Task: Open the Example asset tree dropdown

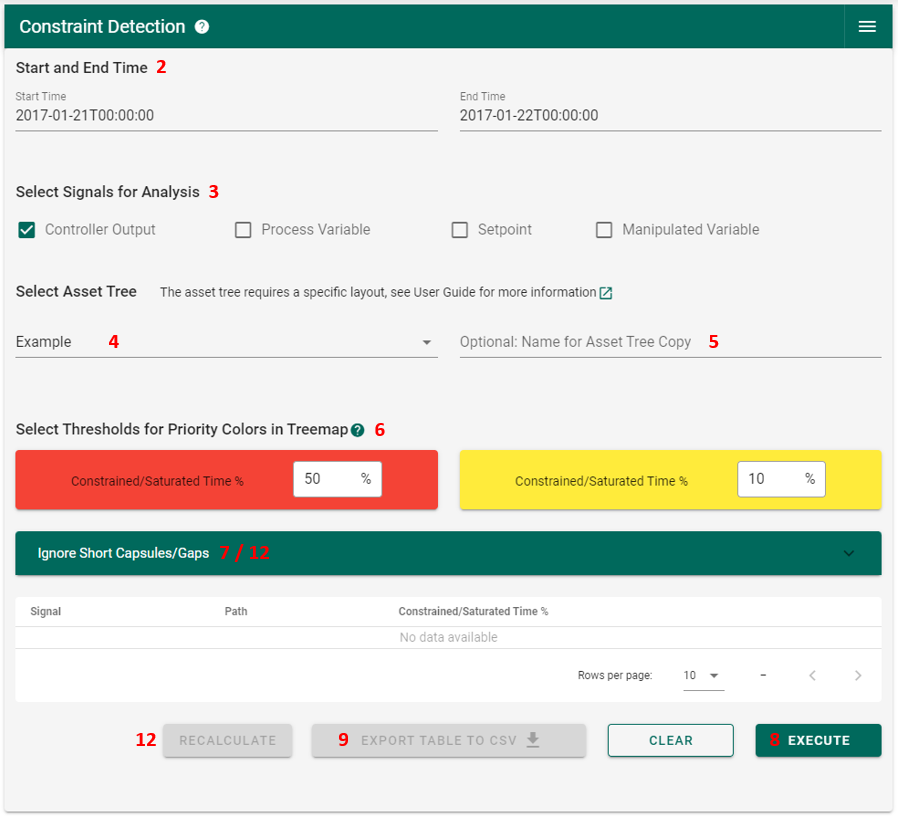Action: point(226,342)
